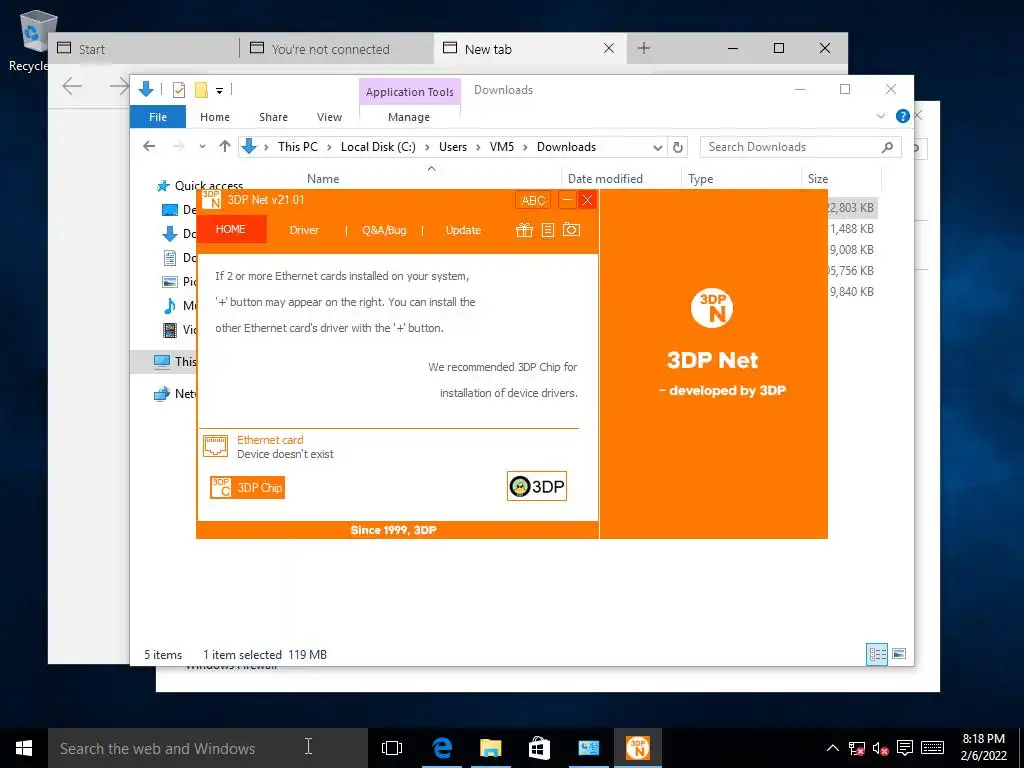The image size is (1024, 768).
Task: Open the Update tab in 3DP Net
Action: coord(463,230)
